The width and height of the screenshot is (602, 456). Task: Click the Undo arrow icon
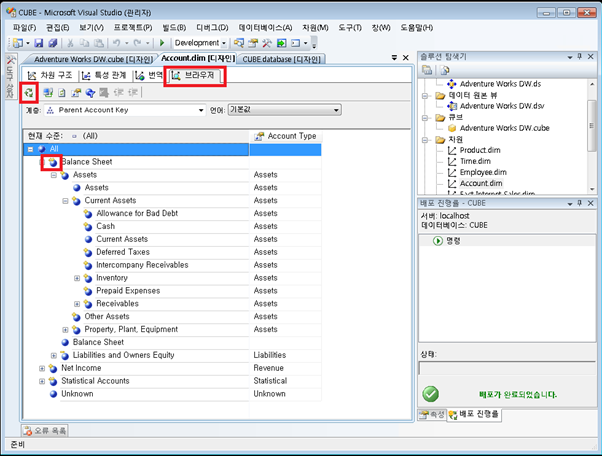pos(117,43)
